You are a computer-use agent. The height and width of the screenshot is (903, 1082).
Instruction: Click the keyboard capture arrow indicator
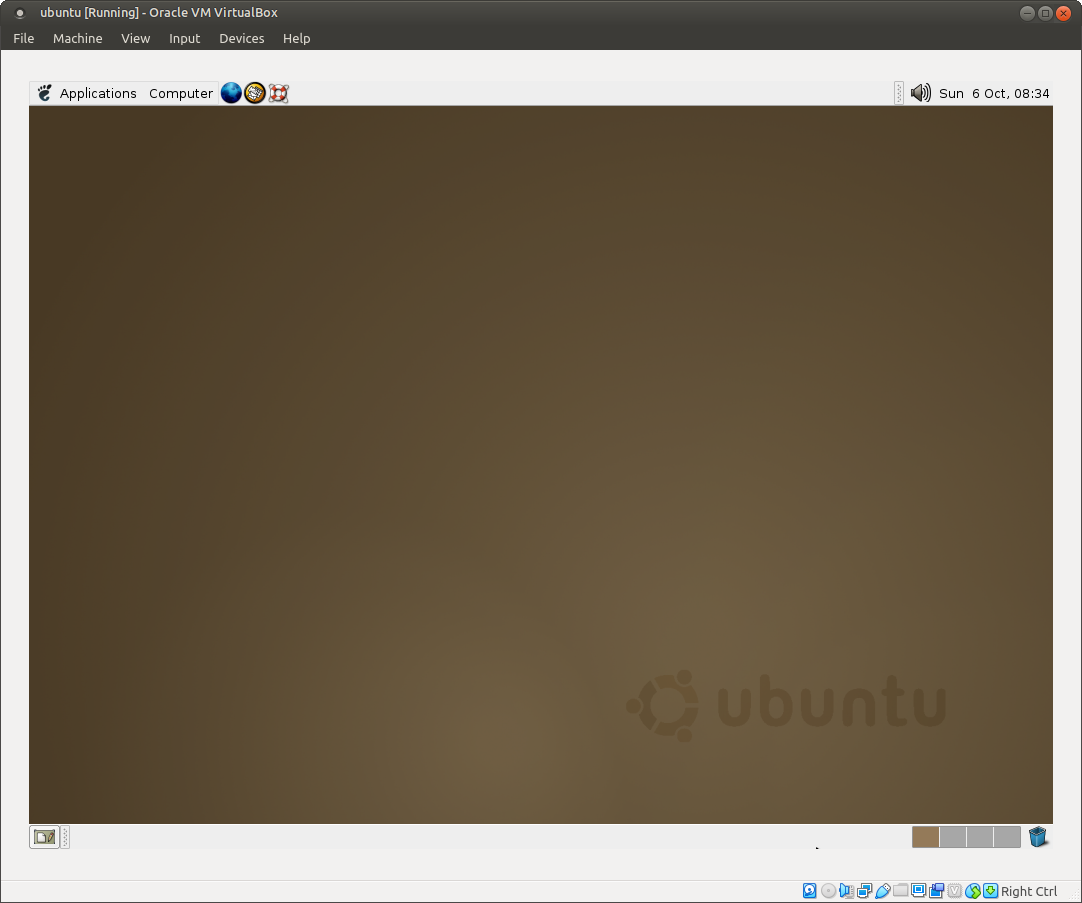click(x=990, y=891)
